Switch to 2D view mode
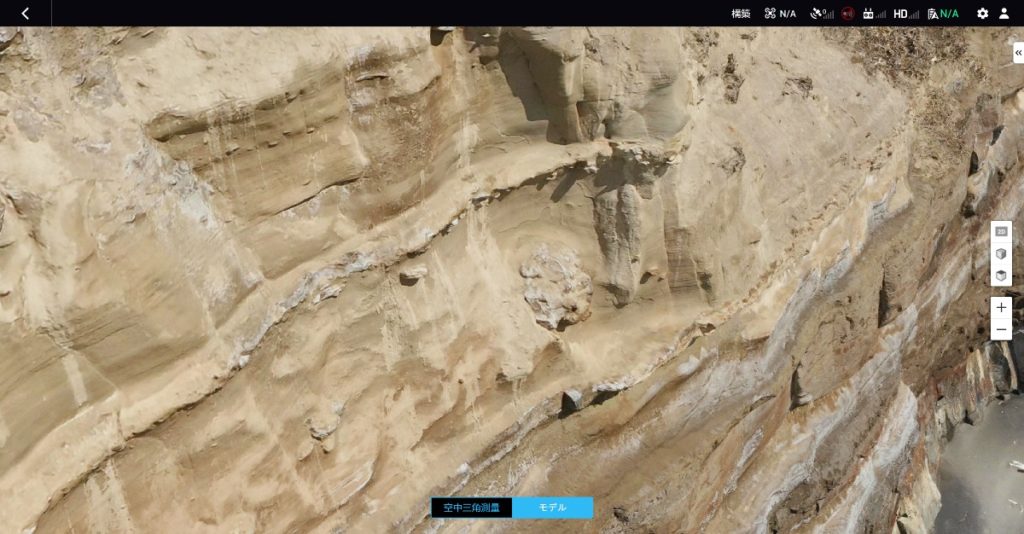The width and height of the screenshot is (1024, 534). [x=1001, y=231]
